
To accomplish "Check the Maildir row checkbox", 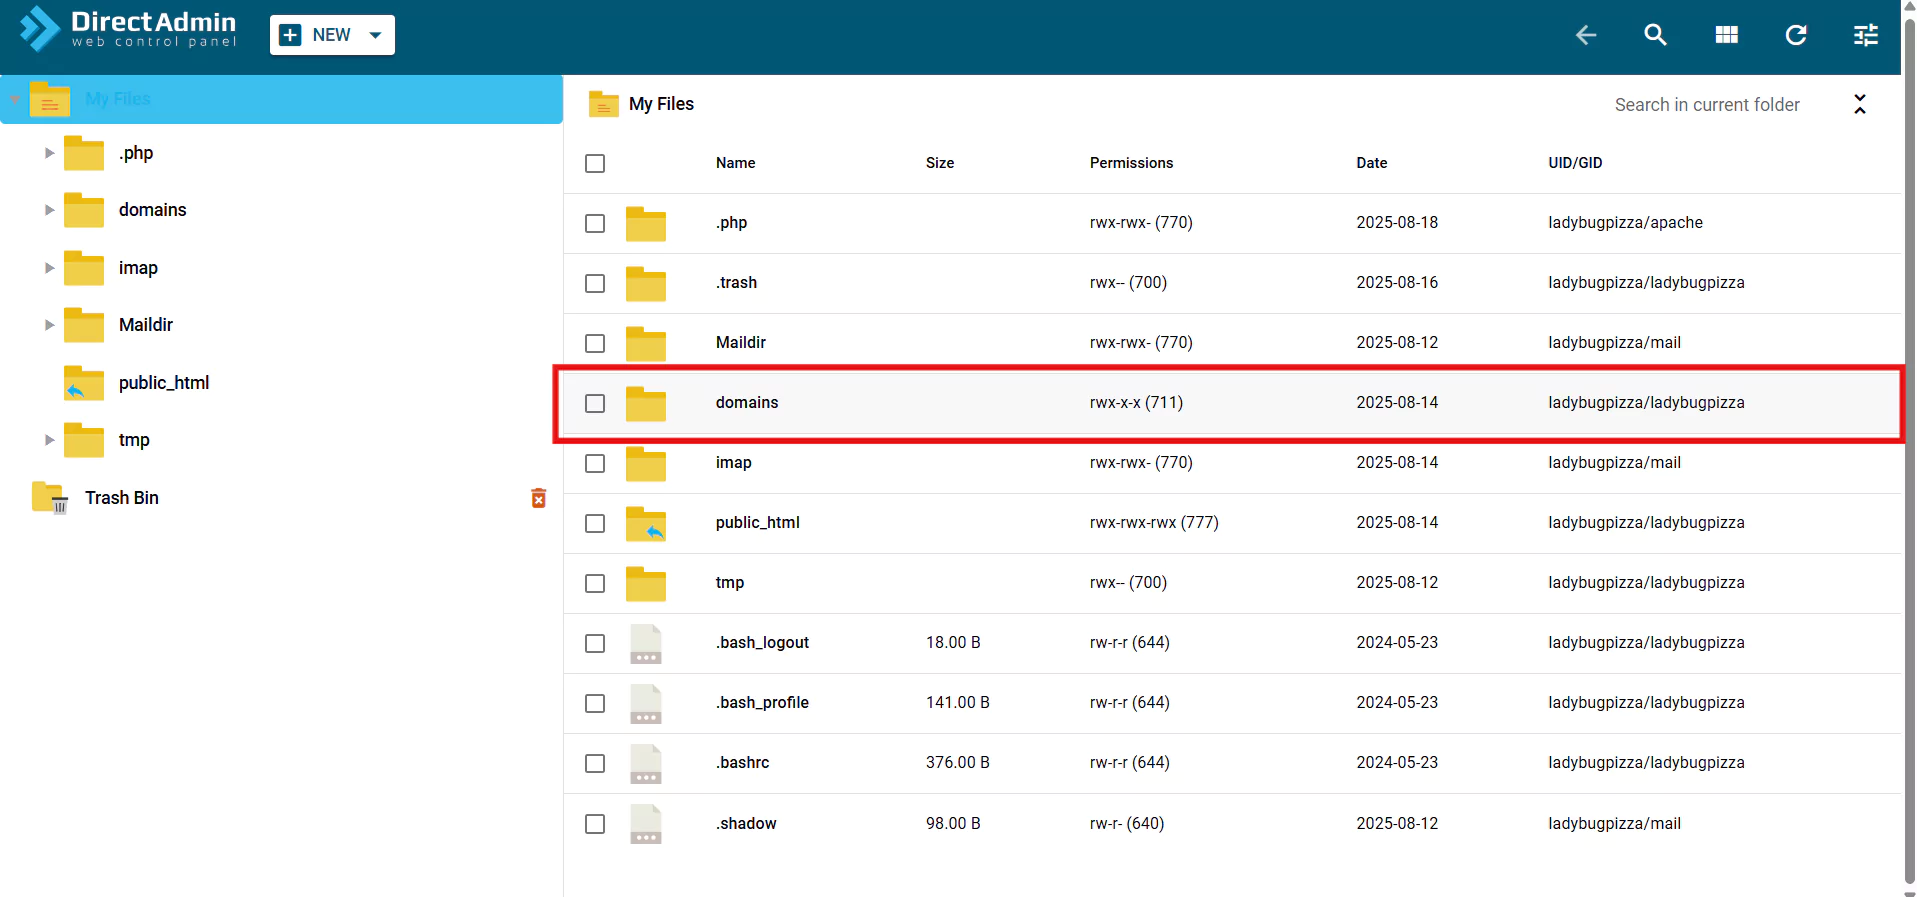I will coord(595,343).
